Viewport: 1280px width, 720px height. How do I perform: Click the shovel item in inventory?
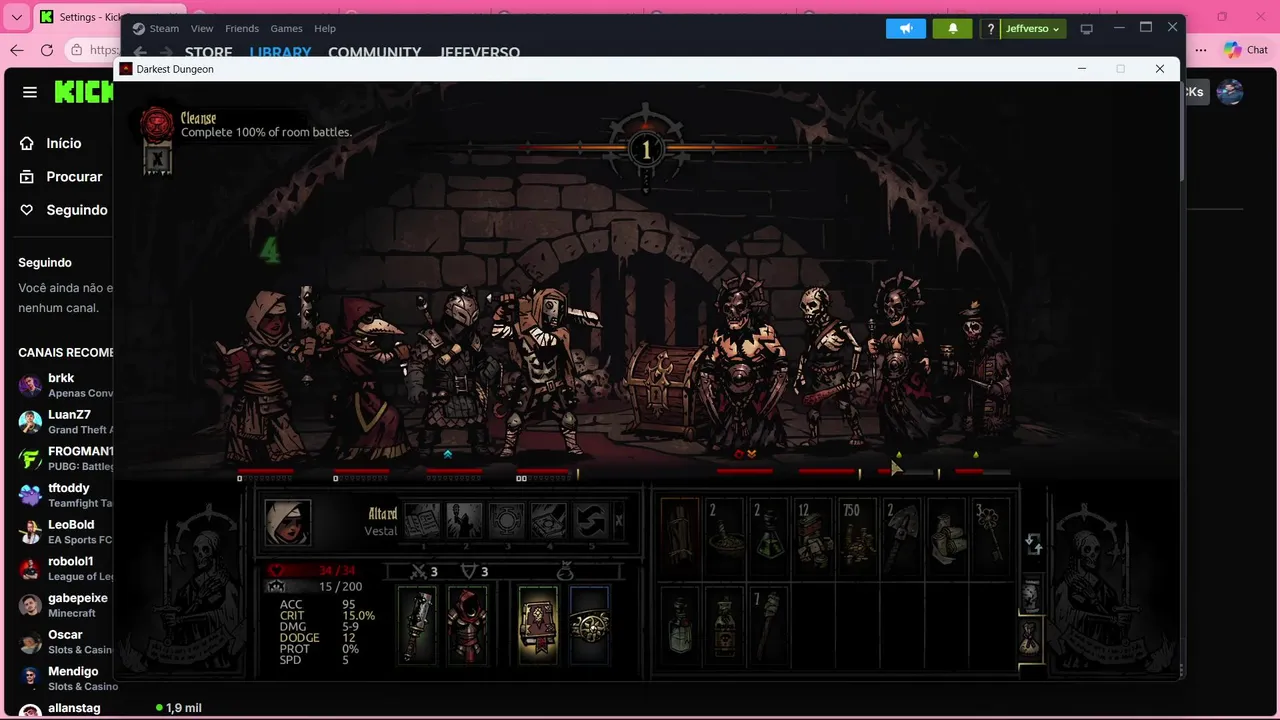901,538
